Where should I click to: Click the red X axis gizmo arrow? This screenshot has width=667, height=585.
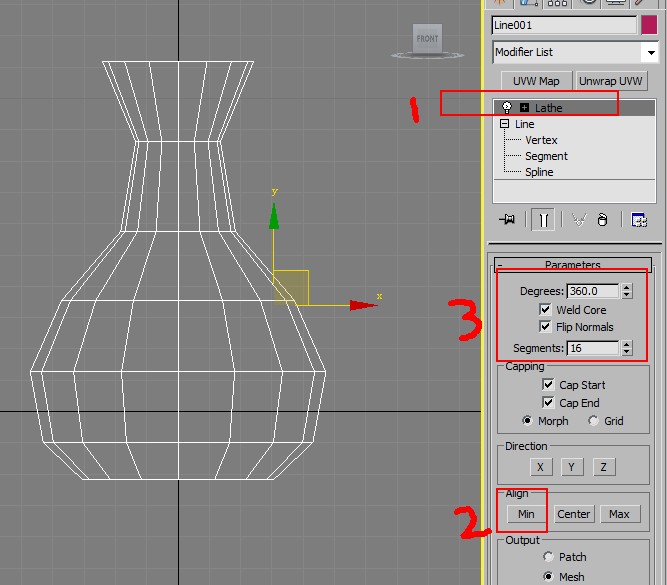[364, 305]
